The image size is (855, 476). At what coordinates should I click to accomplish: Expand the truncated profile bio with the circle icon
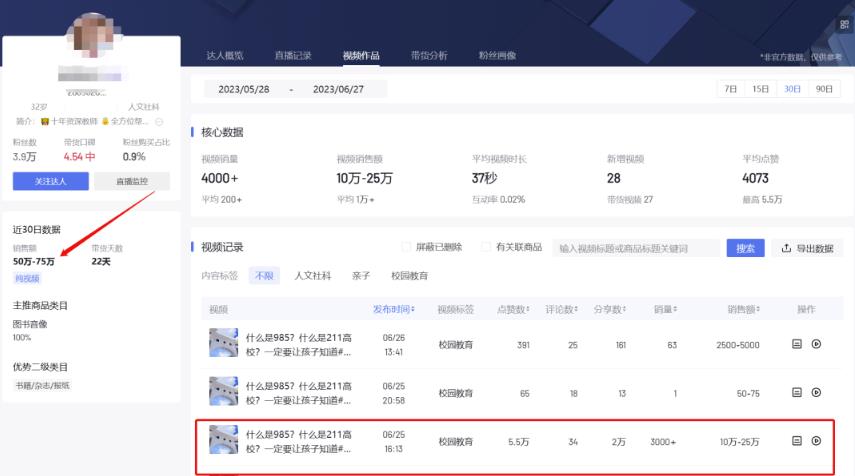coord(159,121)
